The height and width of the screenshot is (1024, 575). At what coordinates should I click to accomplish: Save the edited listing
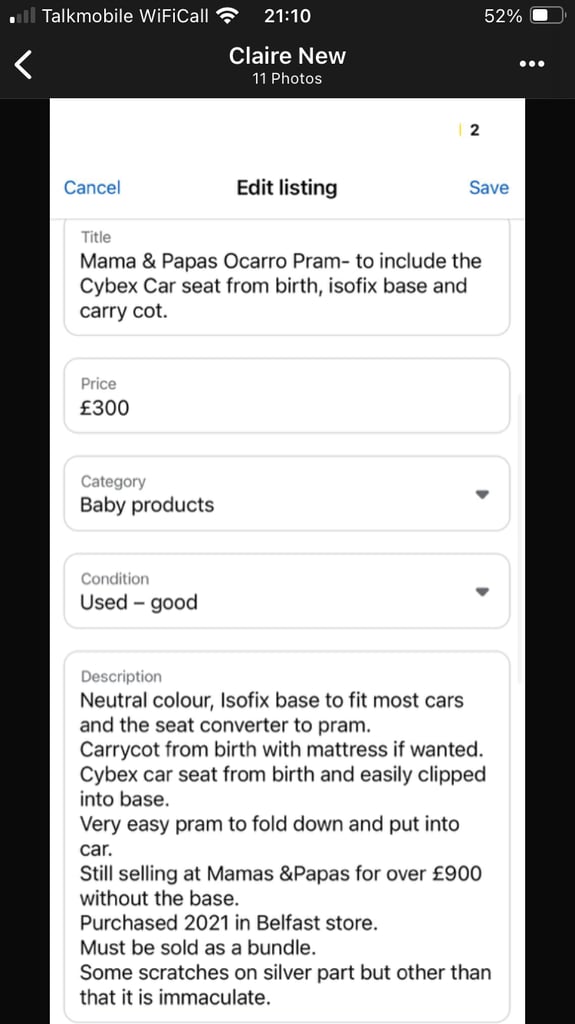489,187
